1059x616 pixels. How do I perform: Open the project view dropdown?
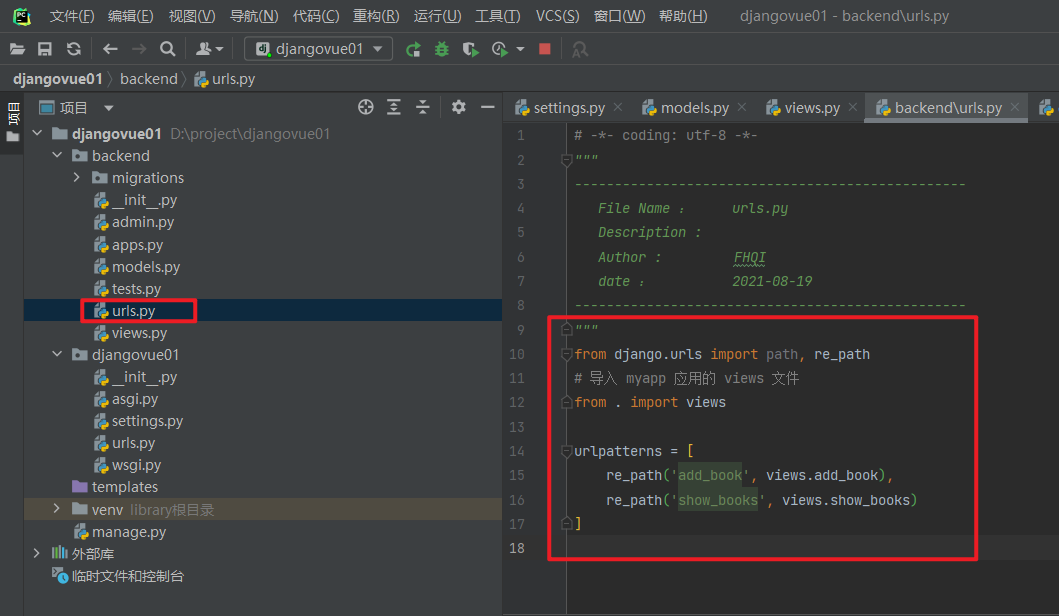(x=109, y=108)
